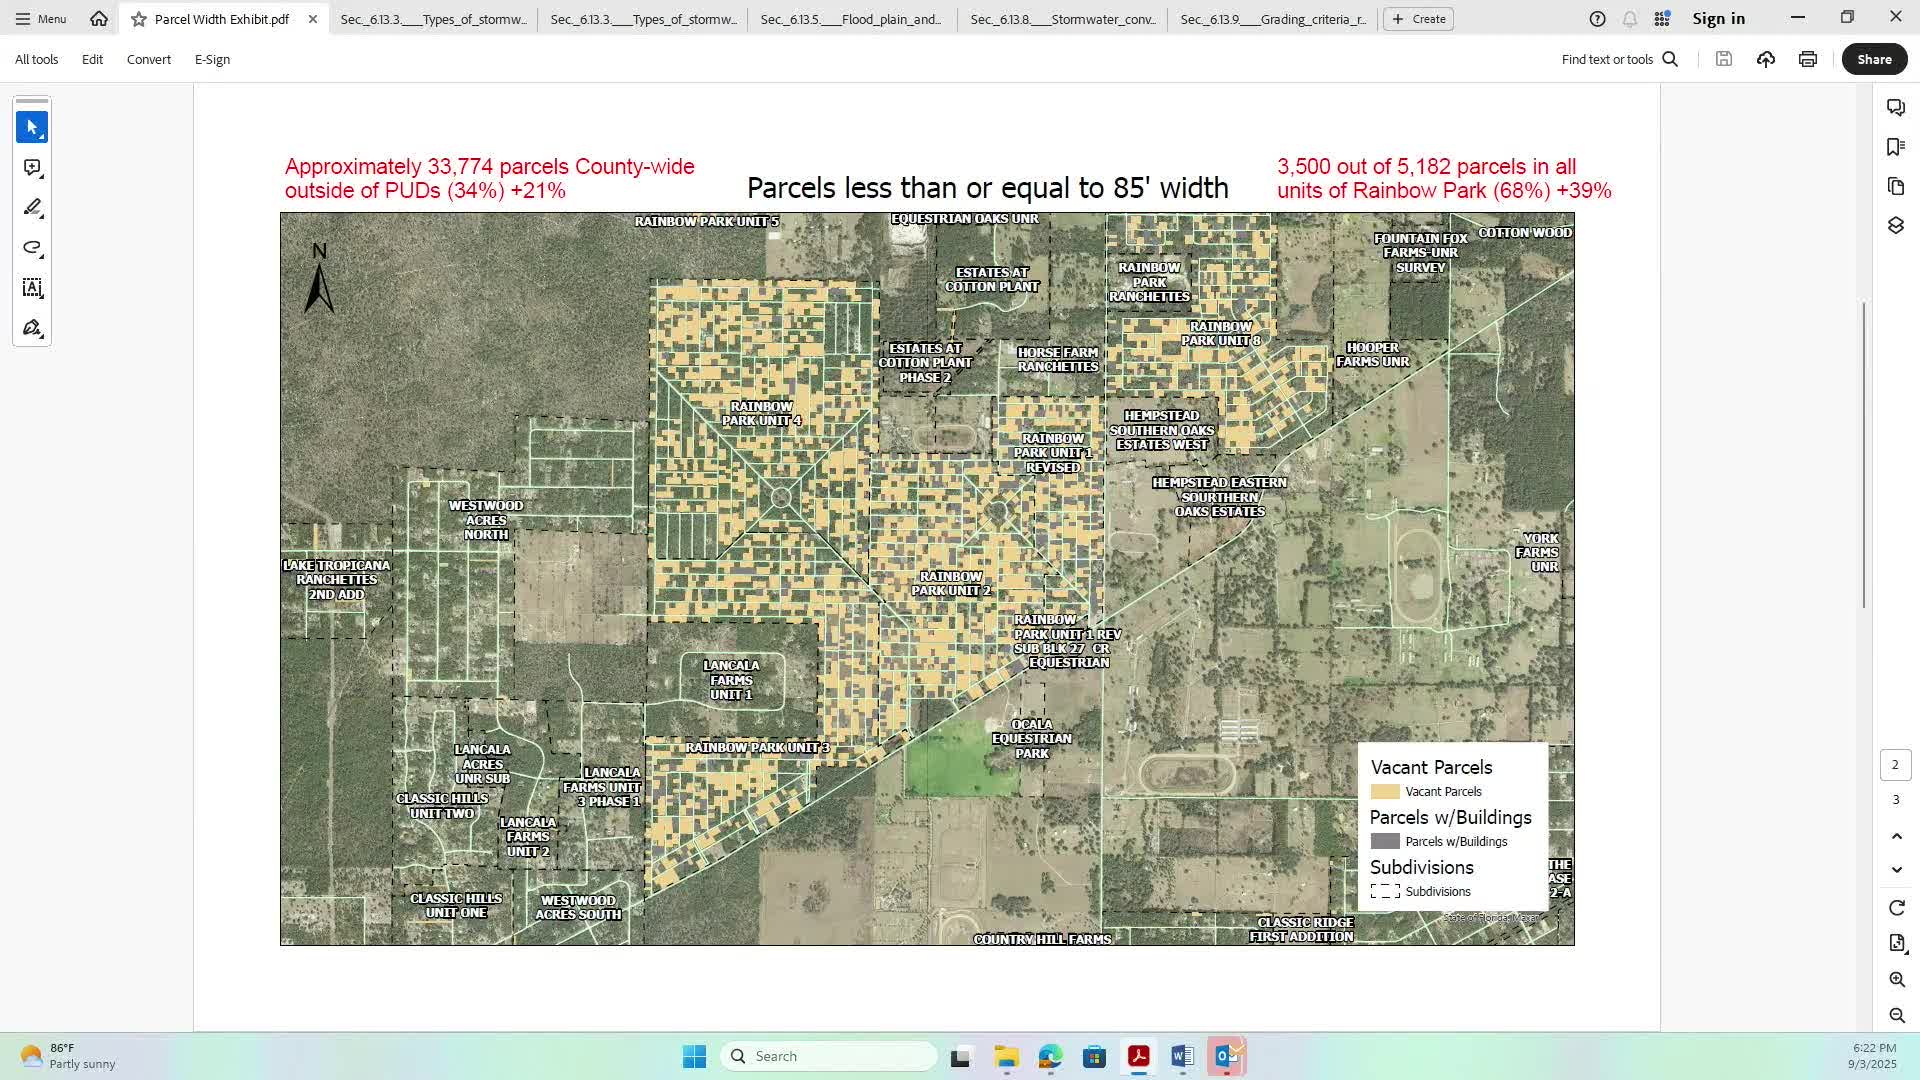Open the Find text or tools search

(x=1620, y=59)
